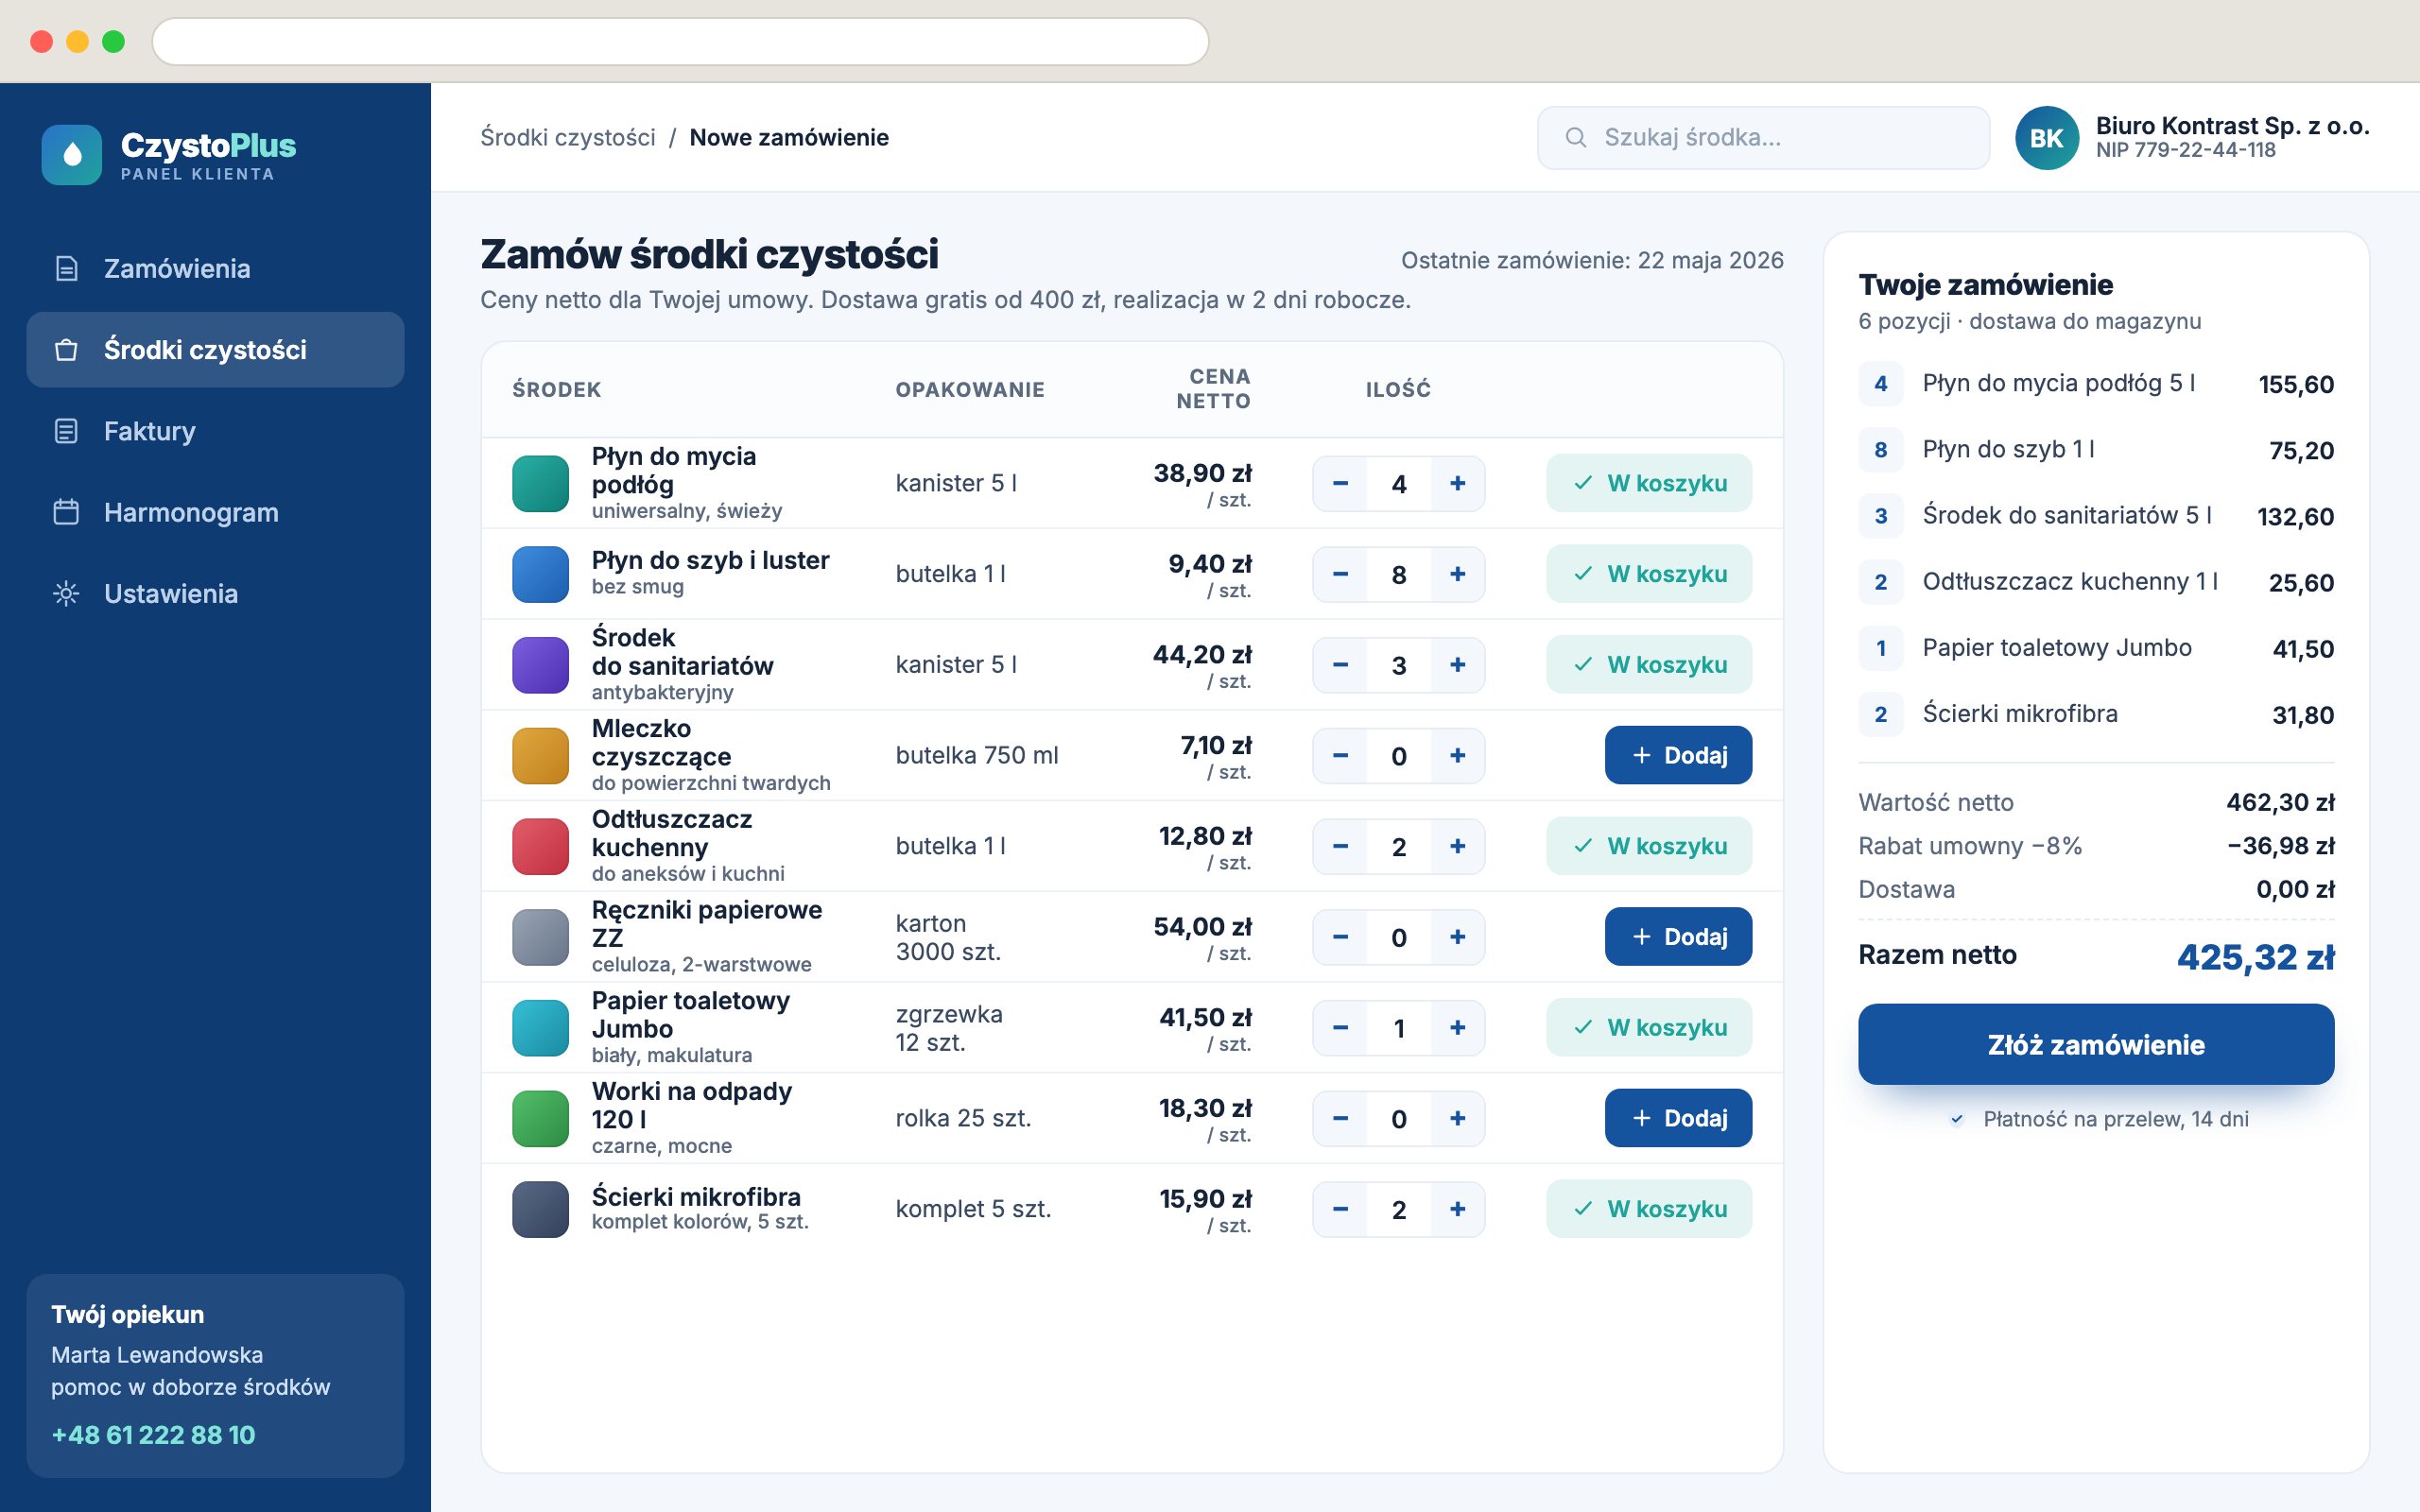Click blue Płyn do szyb product icon
The image size is (2420, 1512).
tap(540, 574)
